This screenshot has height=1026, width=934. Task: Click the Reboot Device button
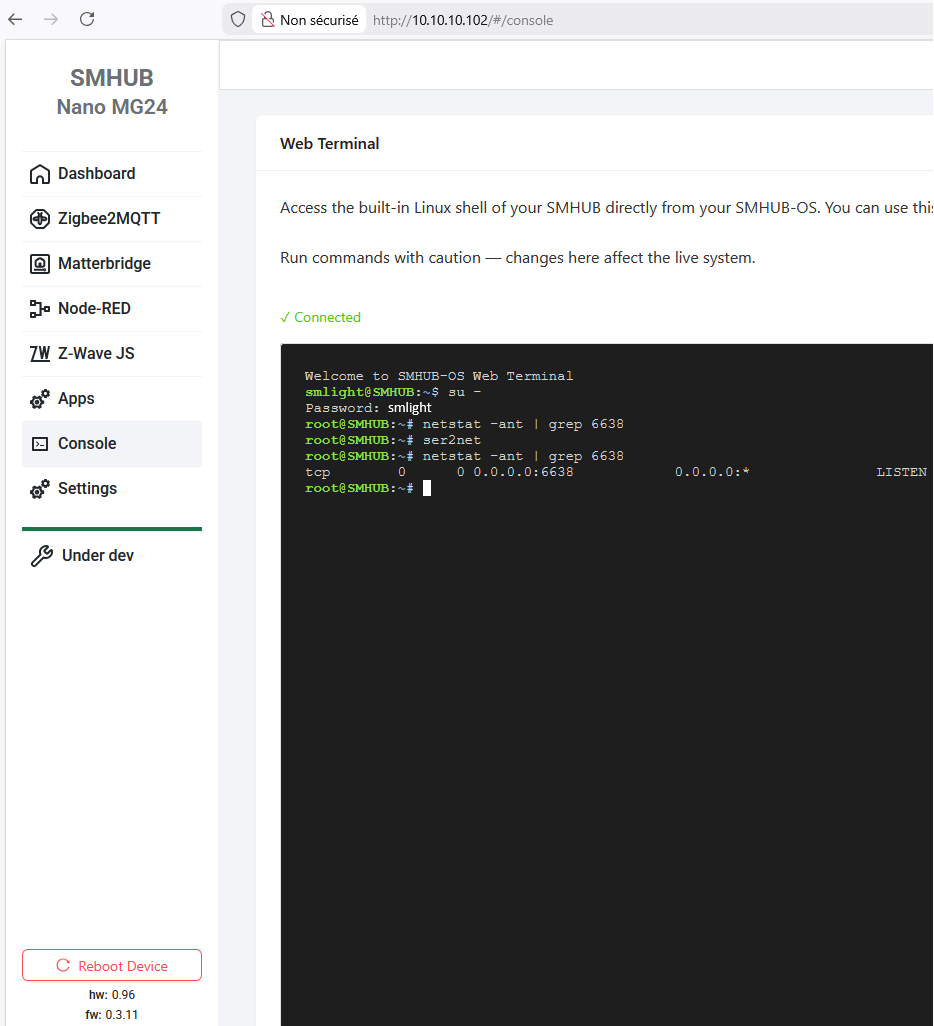coord(112,965)
